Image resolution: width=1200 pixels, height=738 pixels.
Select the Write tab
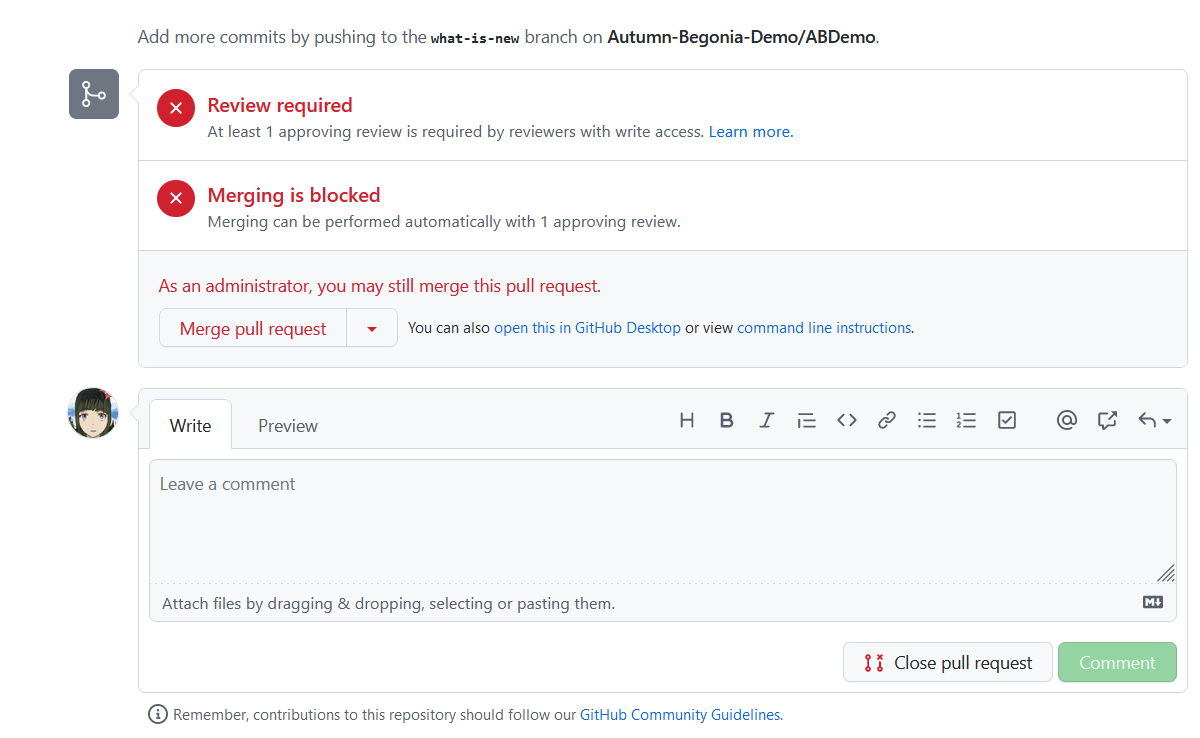(190, 425)
